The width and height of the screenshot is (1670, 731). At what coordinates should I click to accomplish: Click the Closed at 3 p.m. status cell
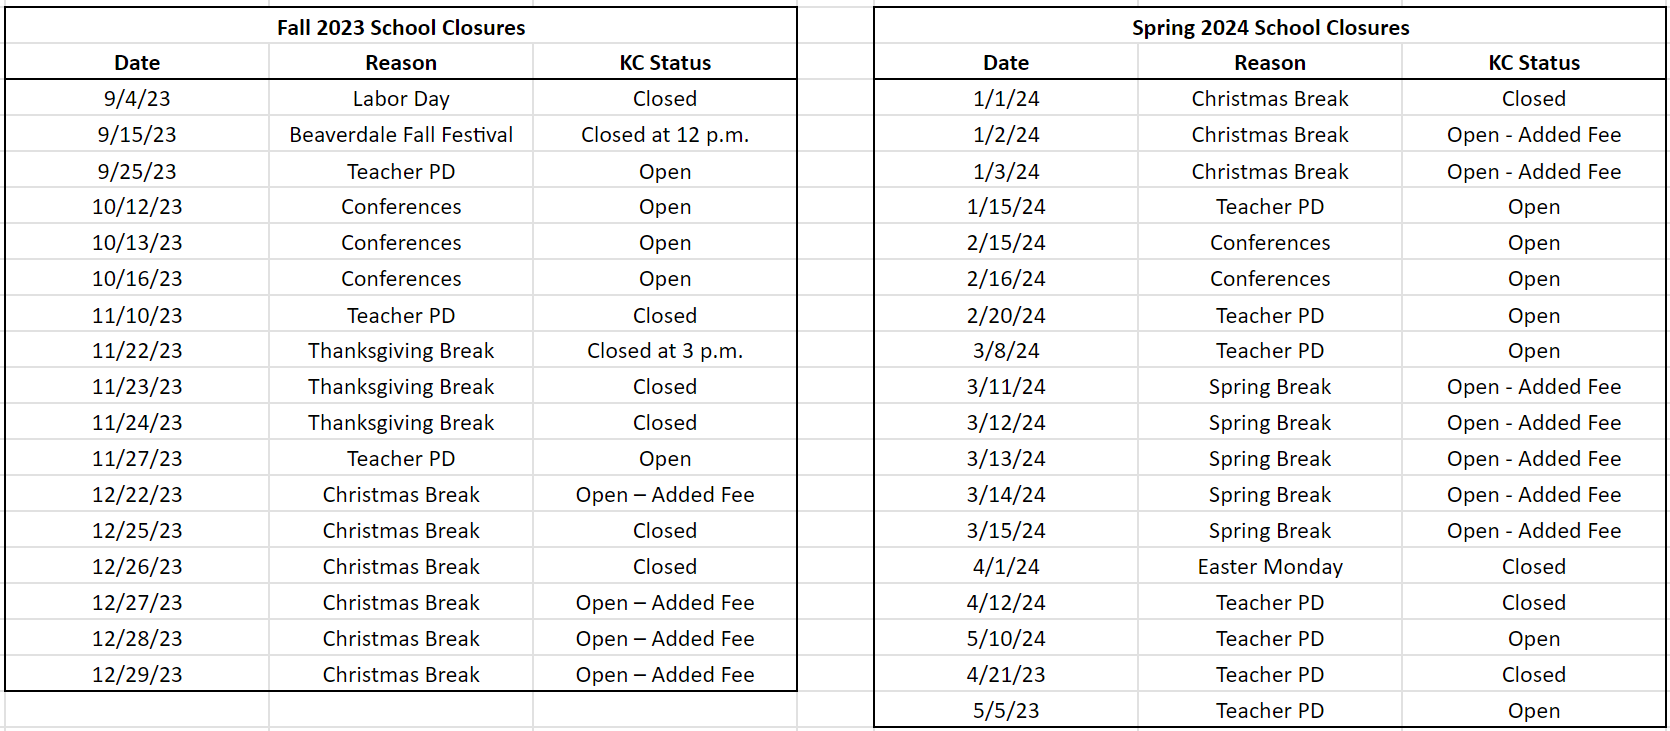[x=665, y=350]
